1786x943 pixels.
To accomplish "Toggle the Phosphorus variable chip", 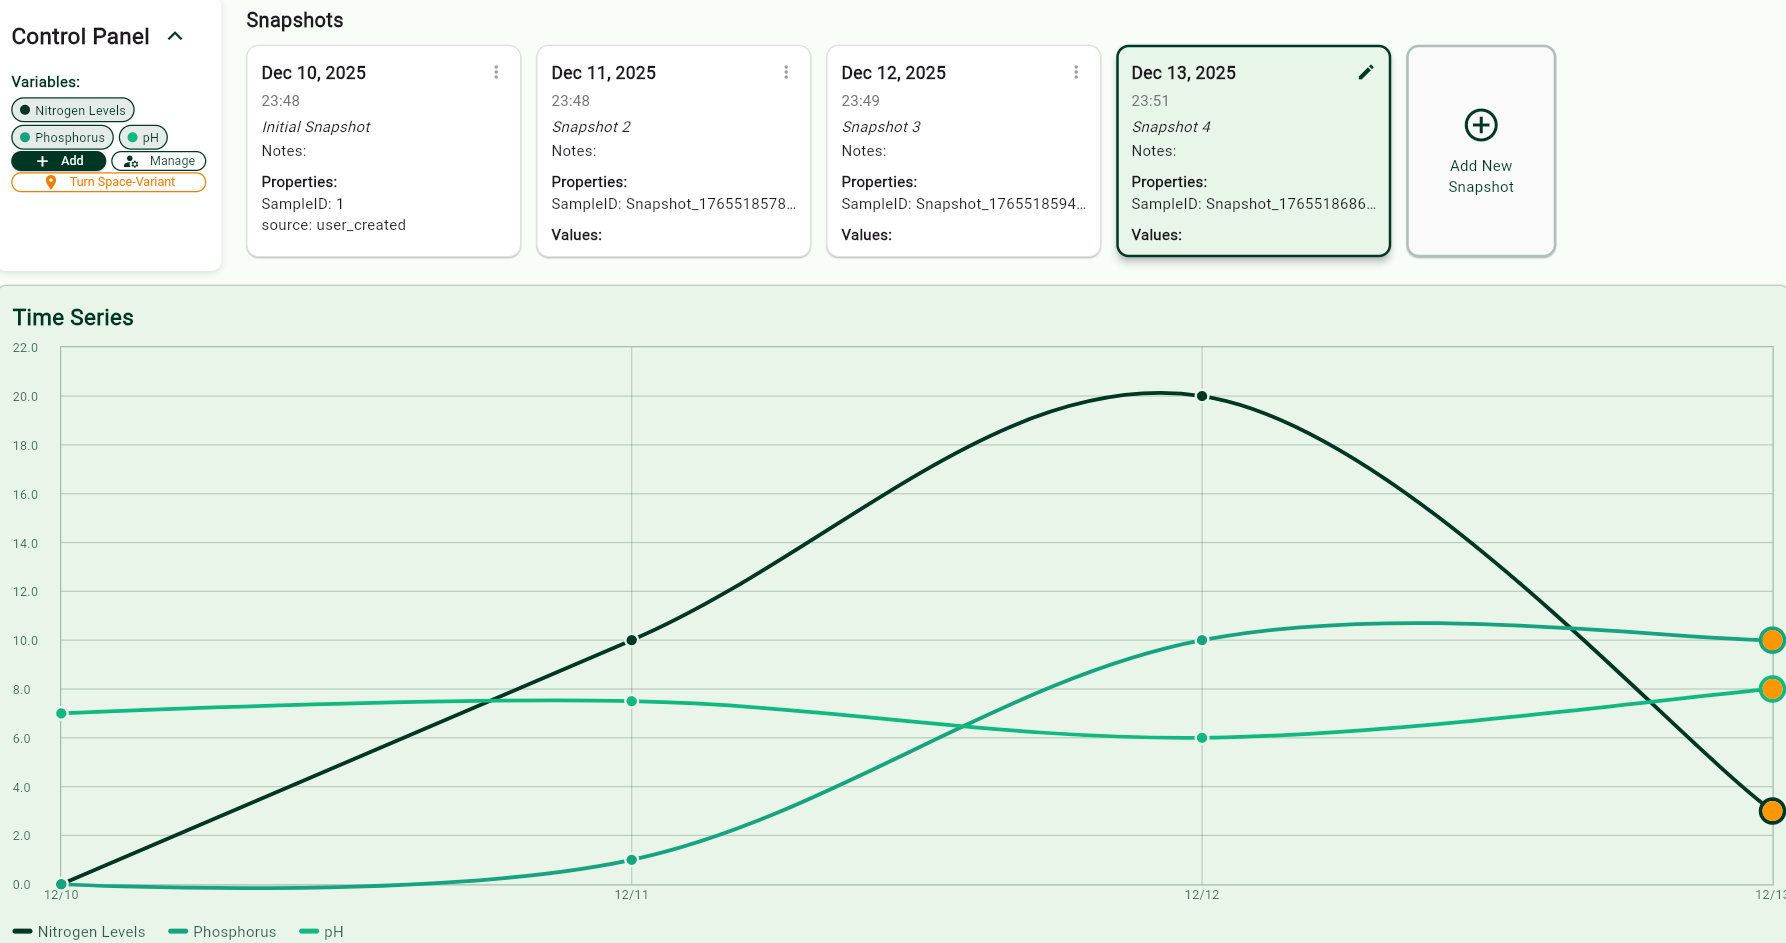I will 61,137.
